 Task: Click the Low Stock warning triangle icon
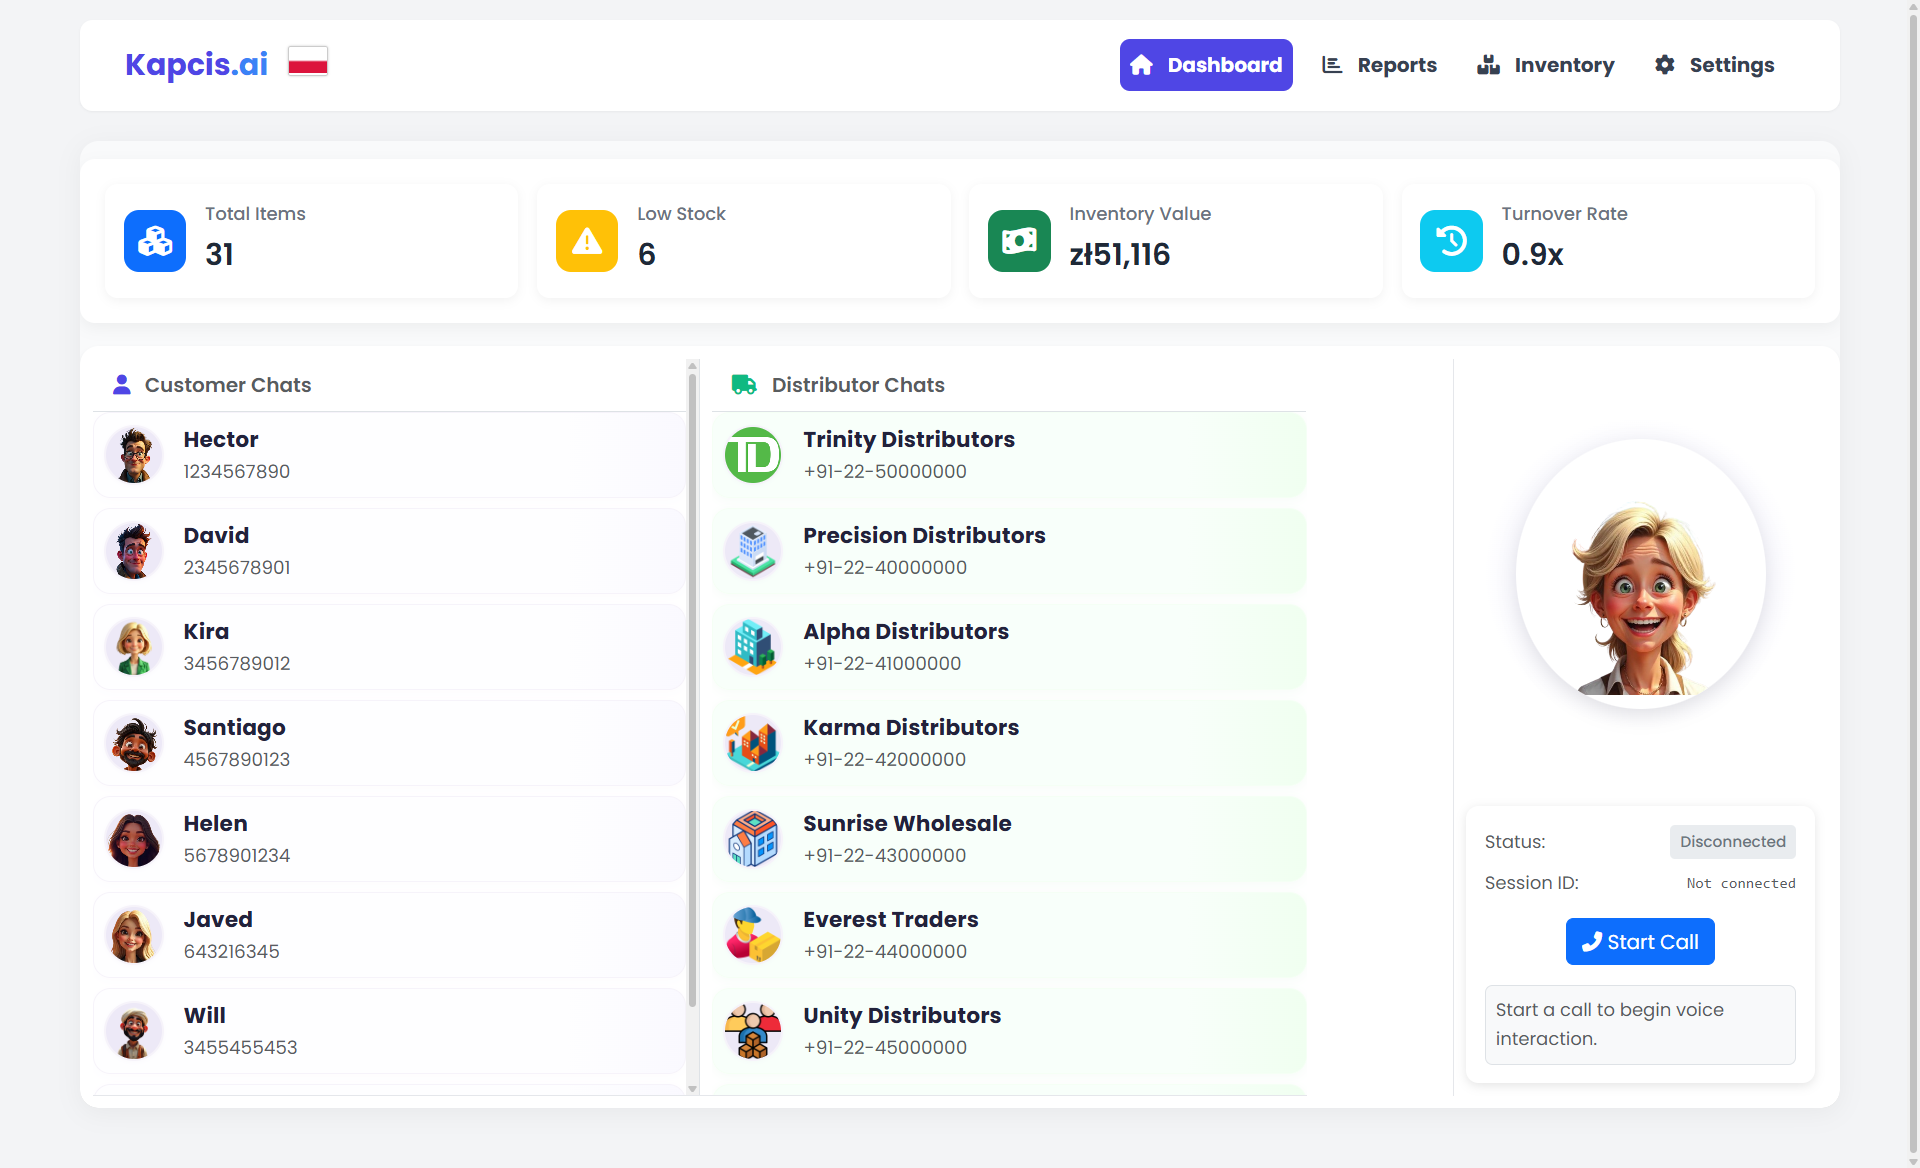pos(586,240)
